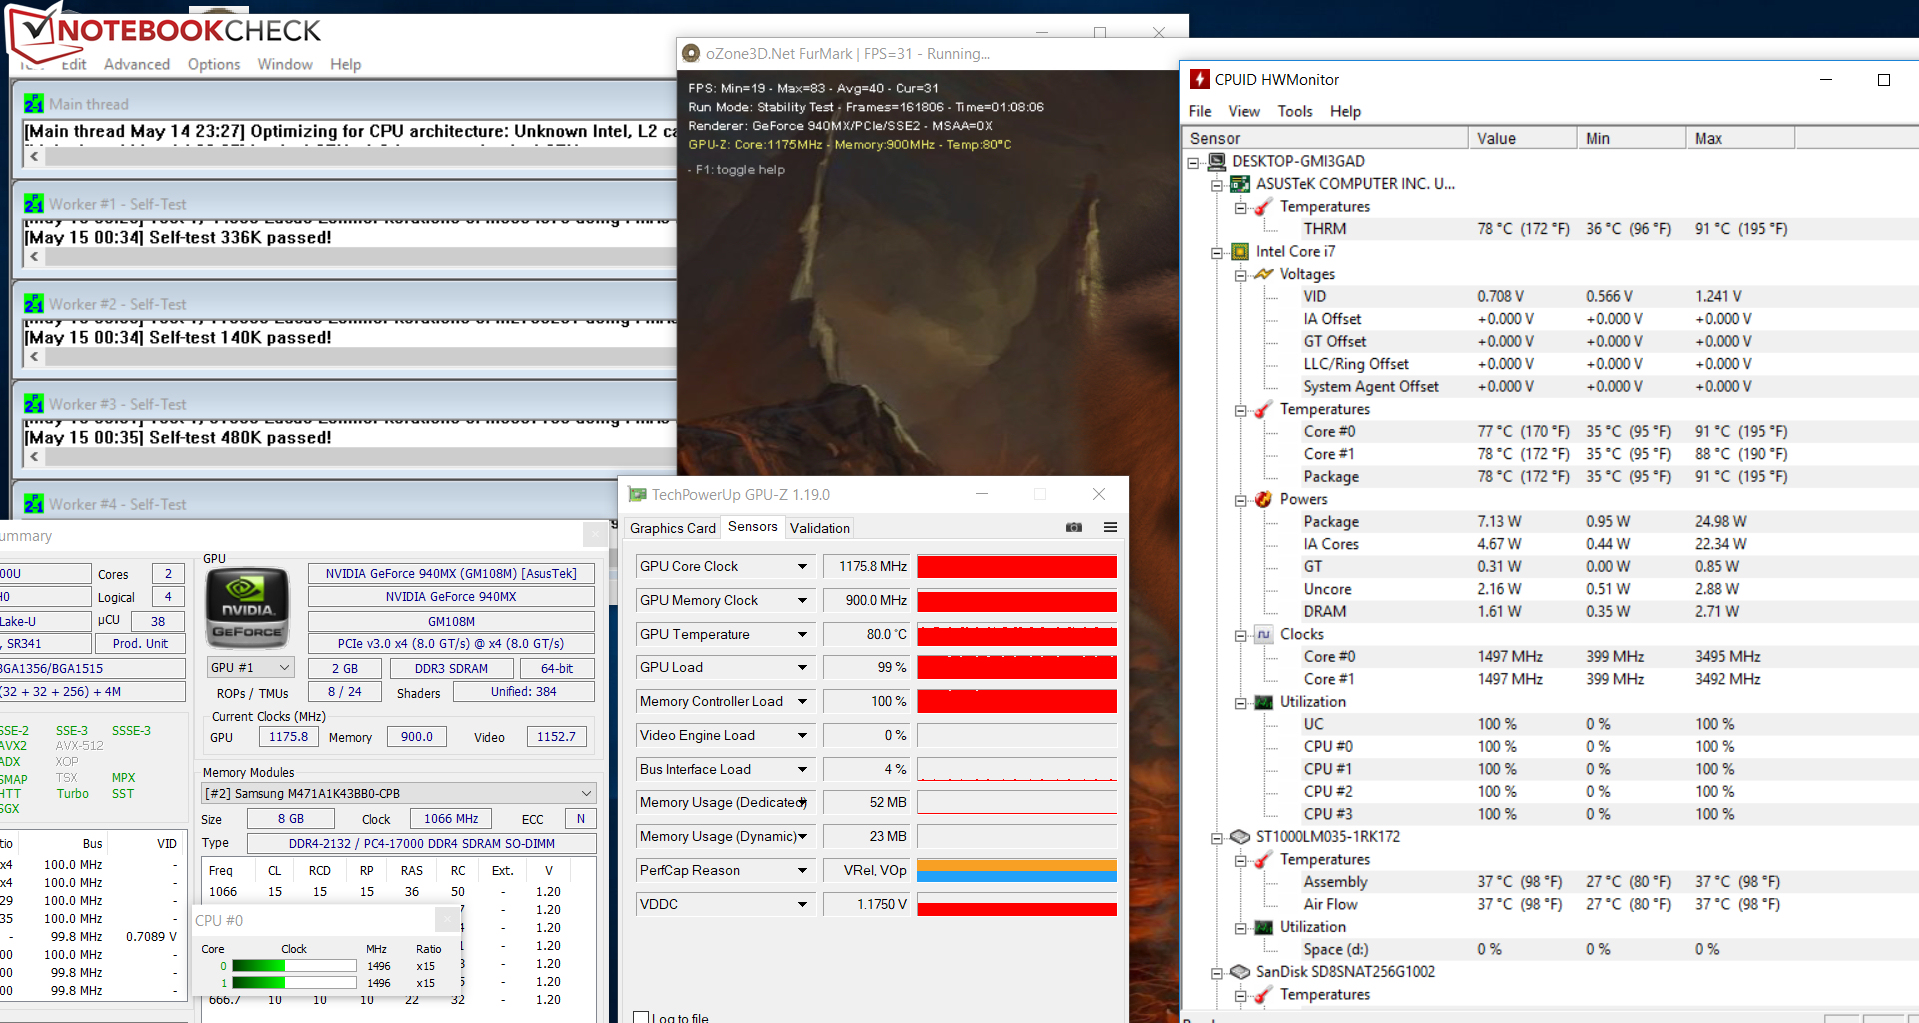Open the GPU Load sensor dropdown

coord(802,667)
